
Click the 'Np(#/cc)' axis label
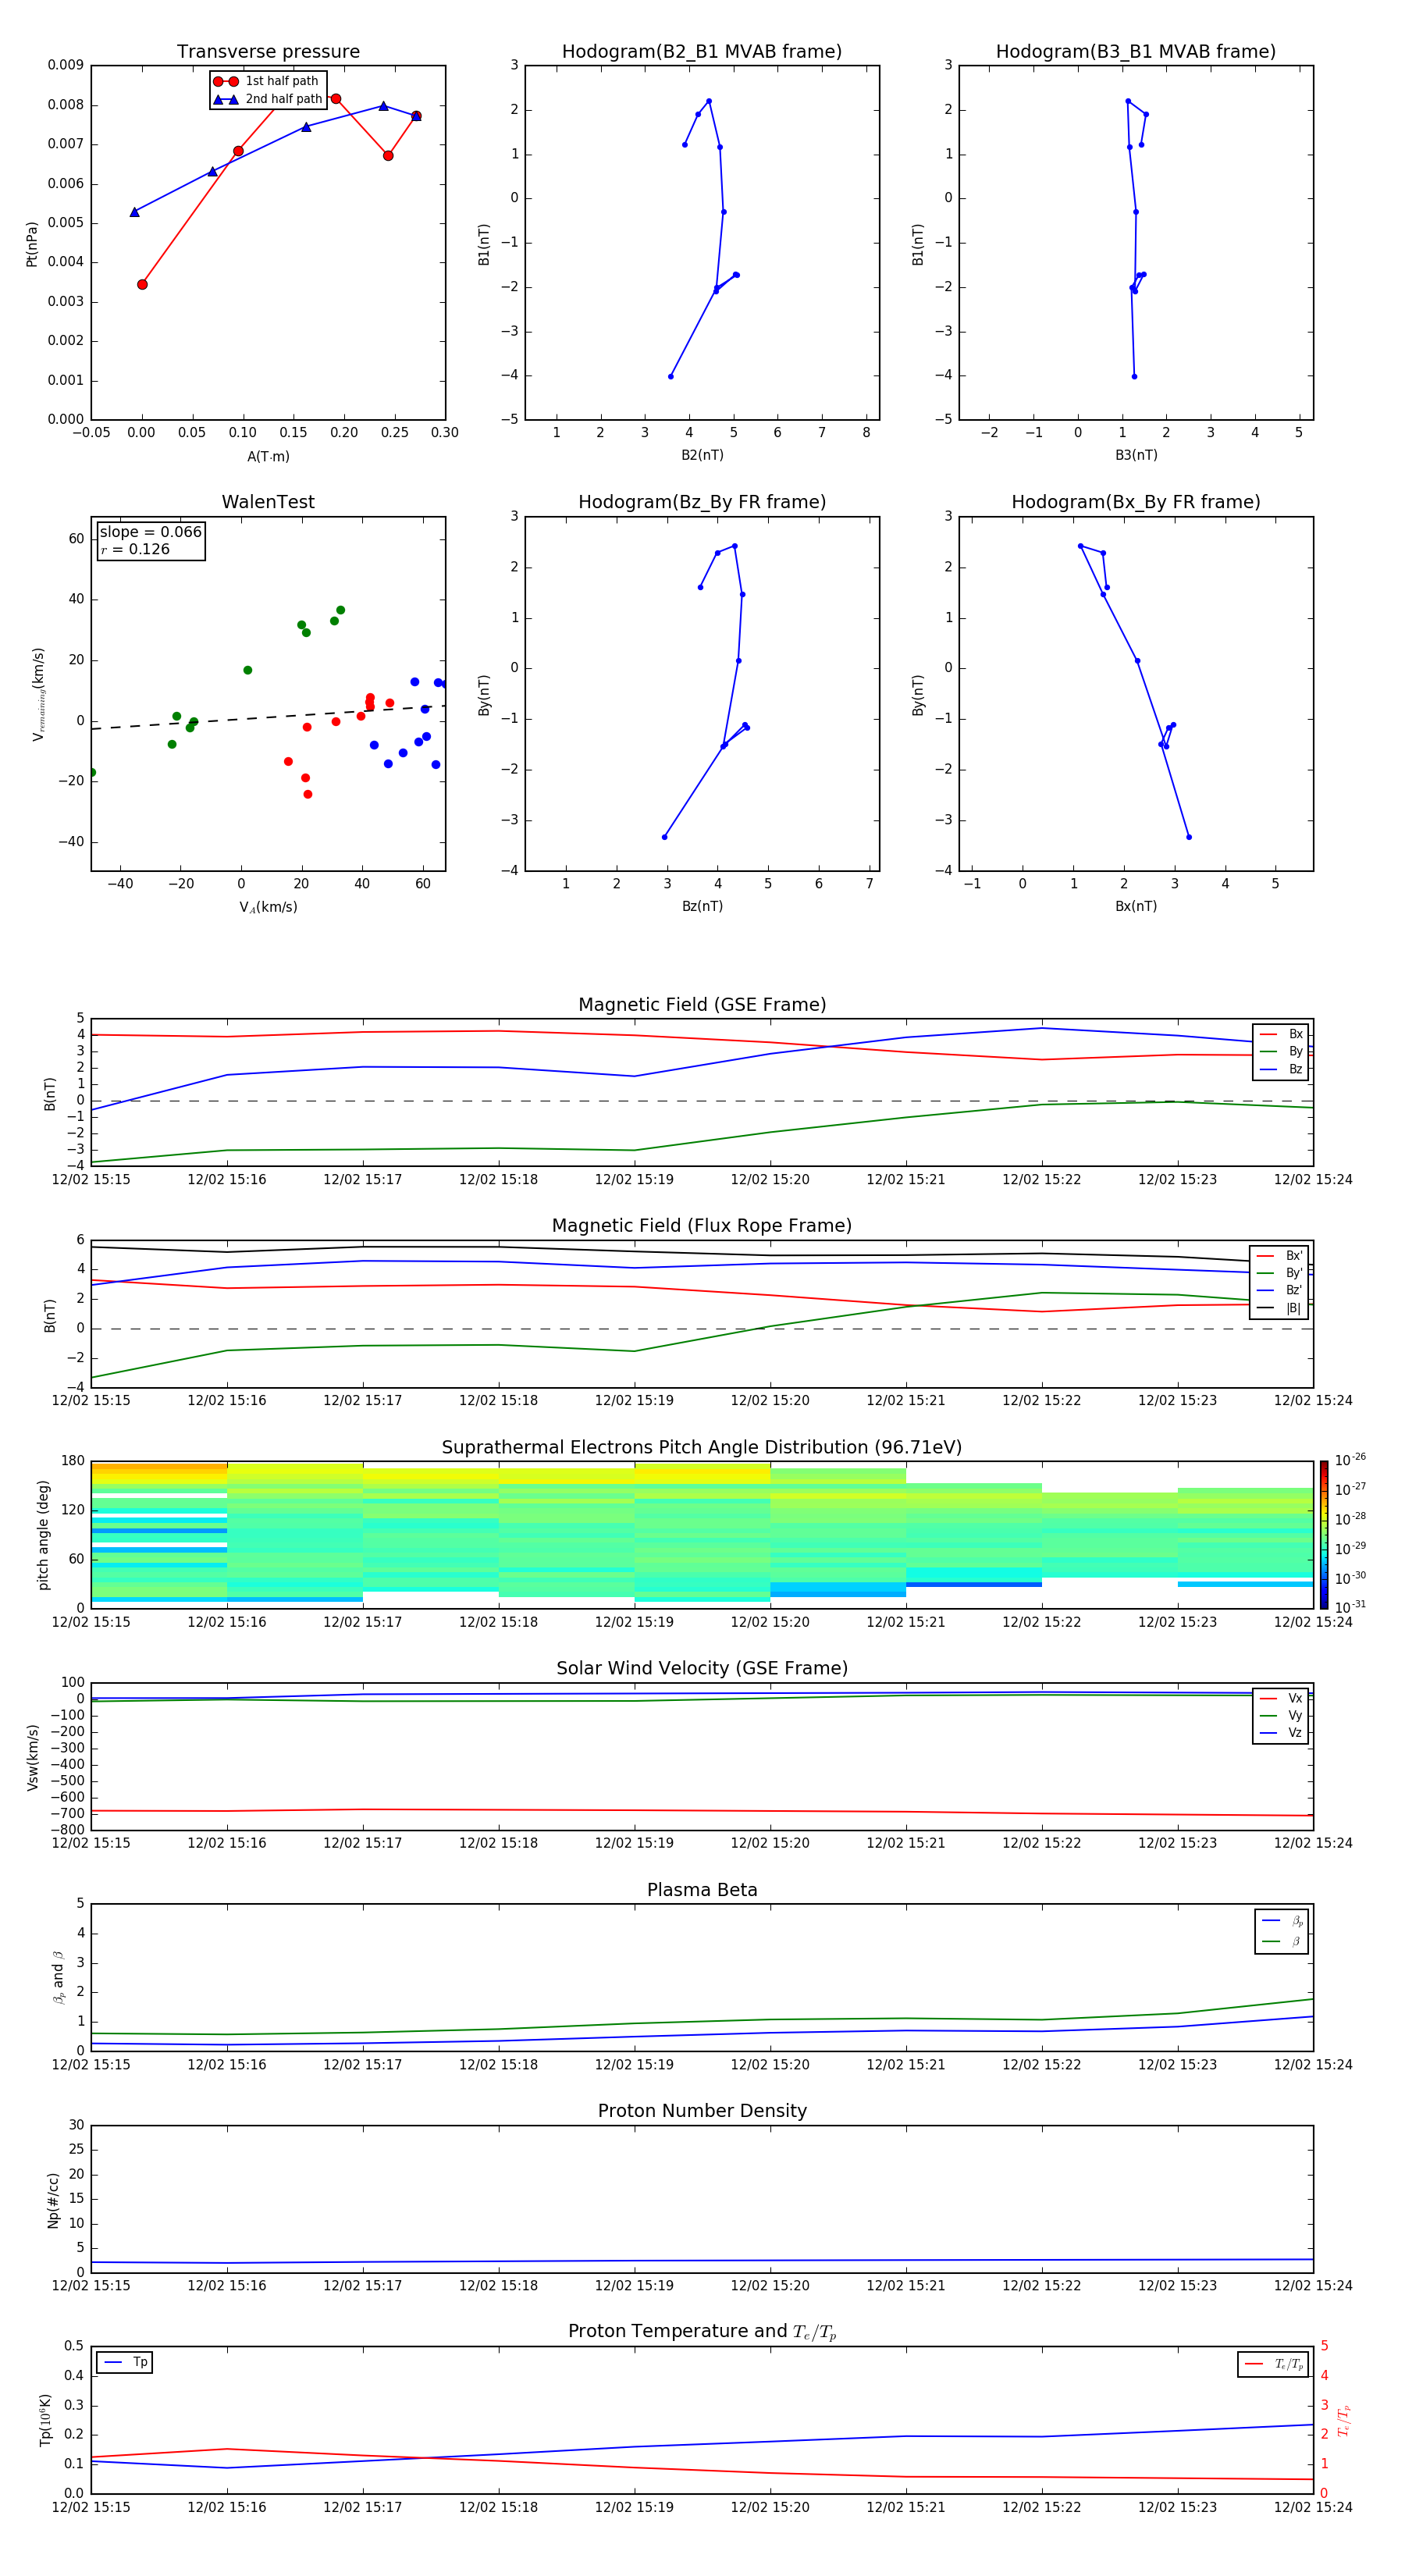click(53, 2200)
